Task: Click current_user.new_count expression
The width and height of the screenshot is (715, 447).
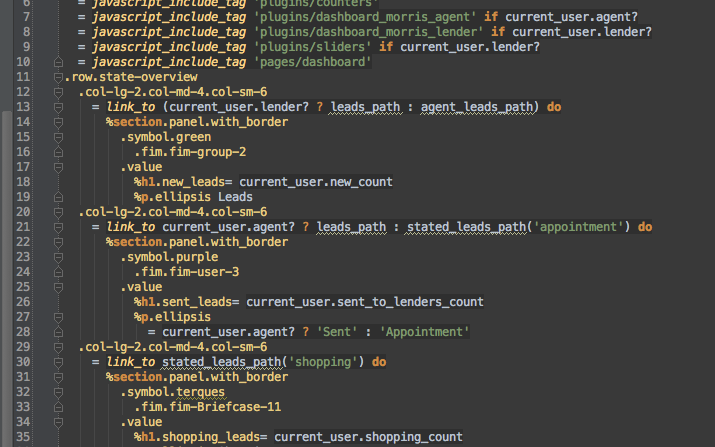Action: pyautogui.click(x=316, y=182)
